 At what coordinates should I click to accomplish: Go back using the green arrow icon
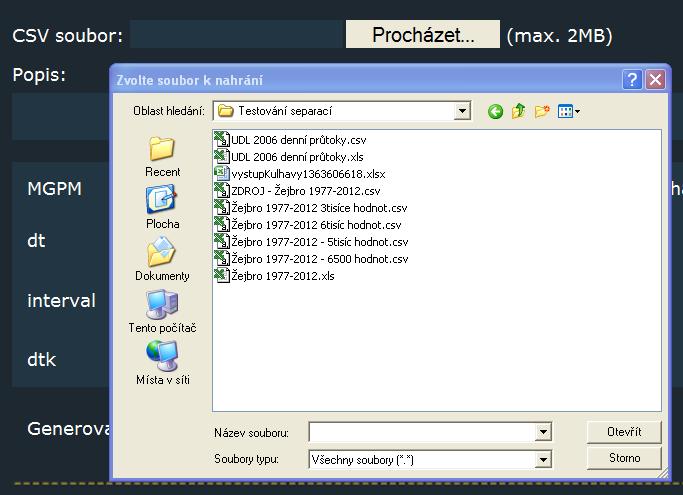[x=495, y=112]
